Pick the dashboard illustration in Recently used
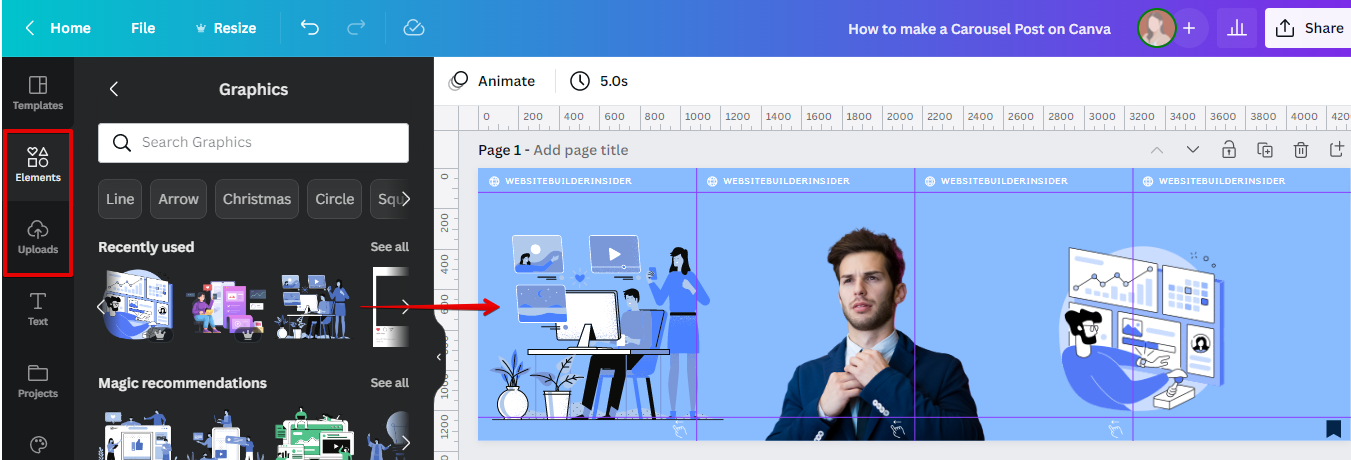Viewport: 1351px width, 460px height. [137, 307]
